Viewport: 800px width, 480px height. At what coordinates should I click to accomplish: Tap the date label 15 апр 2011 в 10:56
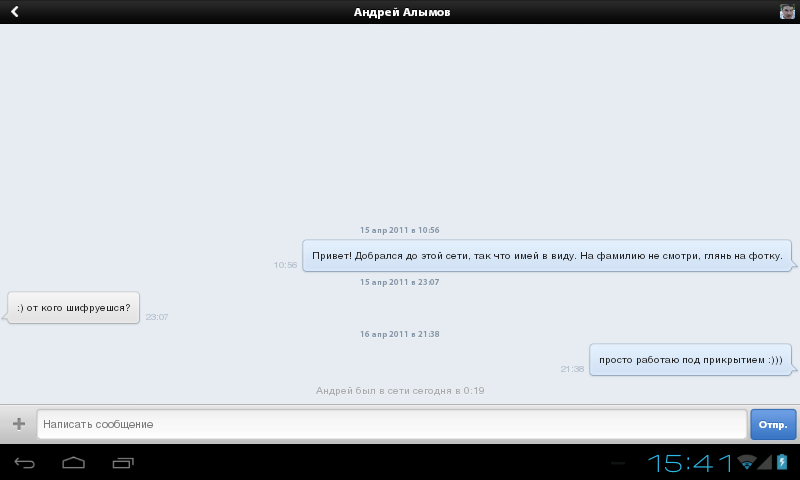(400, 230)
